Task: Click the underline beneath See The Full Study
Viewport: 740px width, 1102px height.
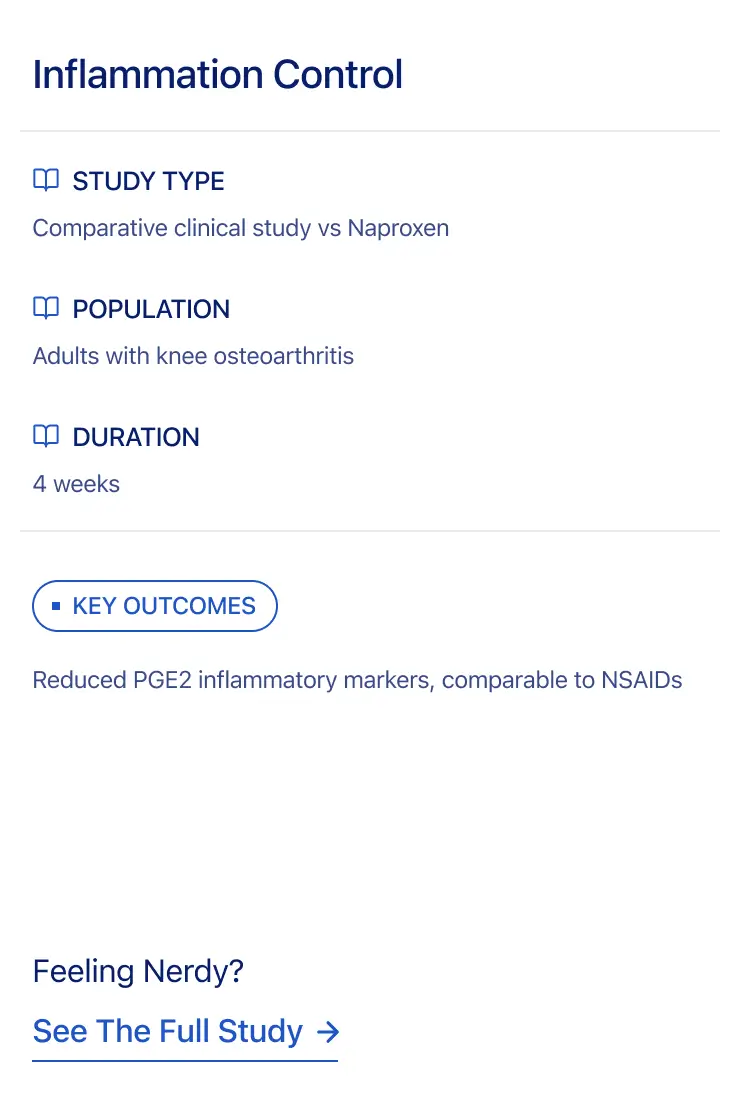Action: point(185,1059)
